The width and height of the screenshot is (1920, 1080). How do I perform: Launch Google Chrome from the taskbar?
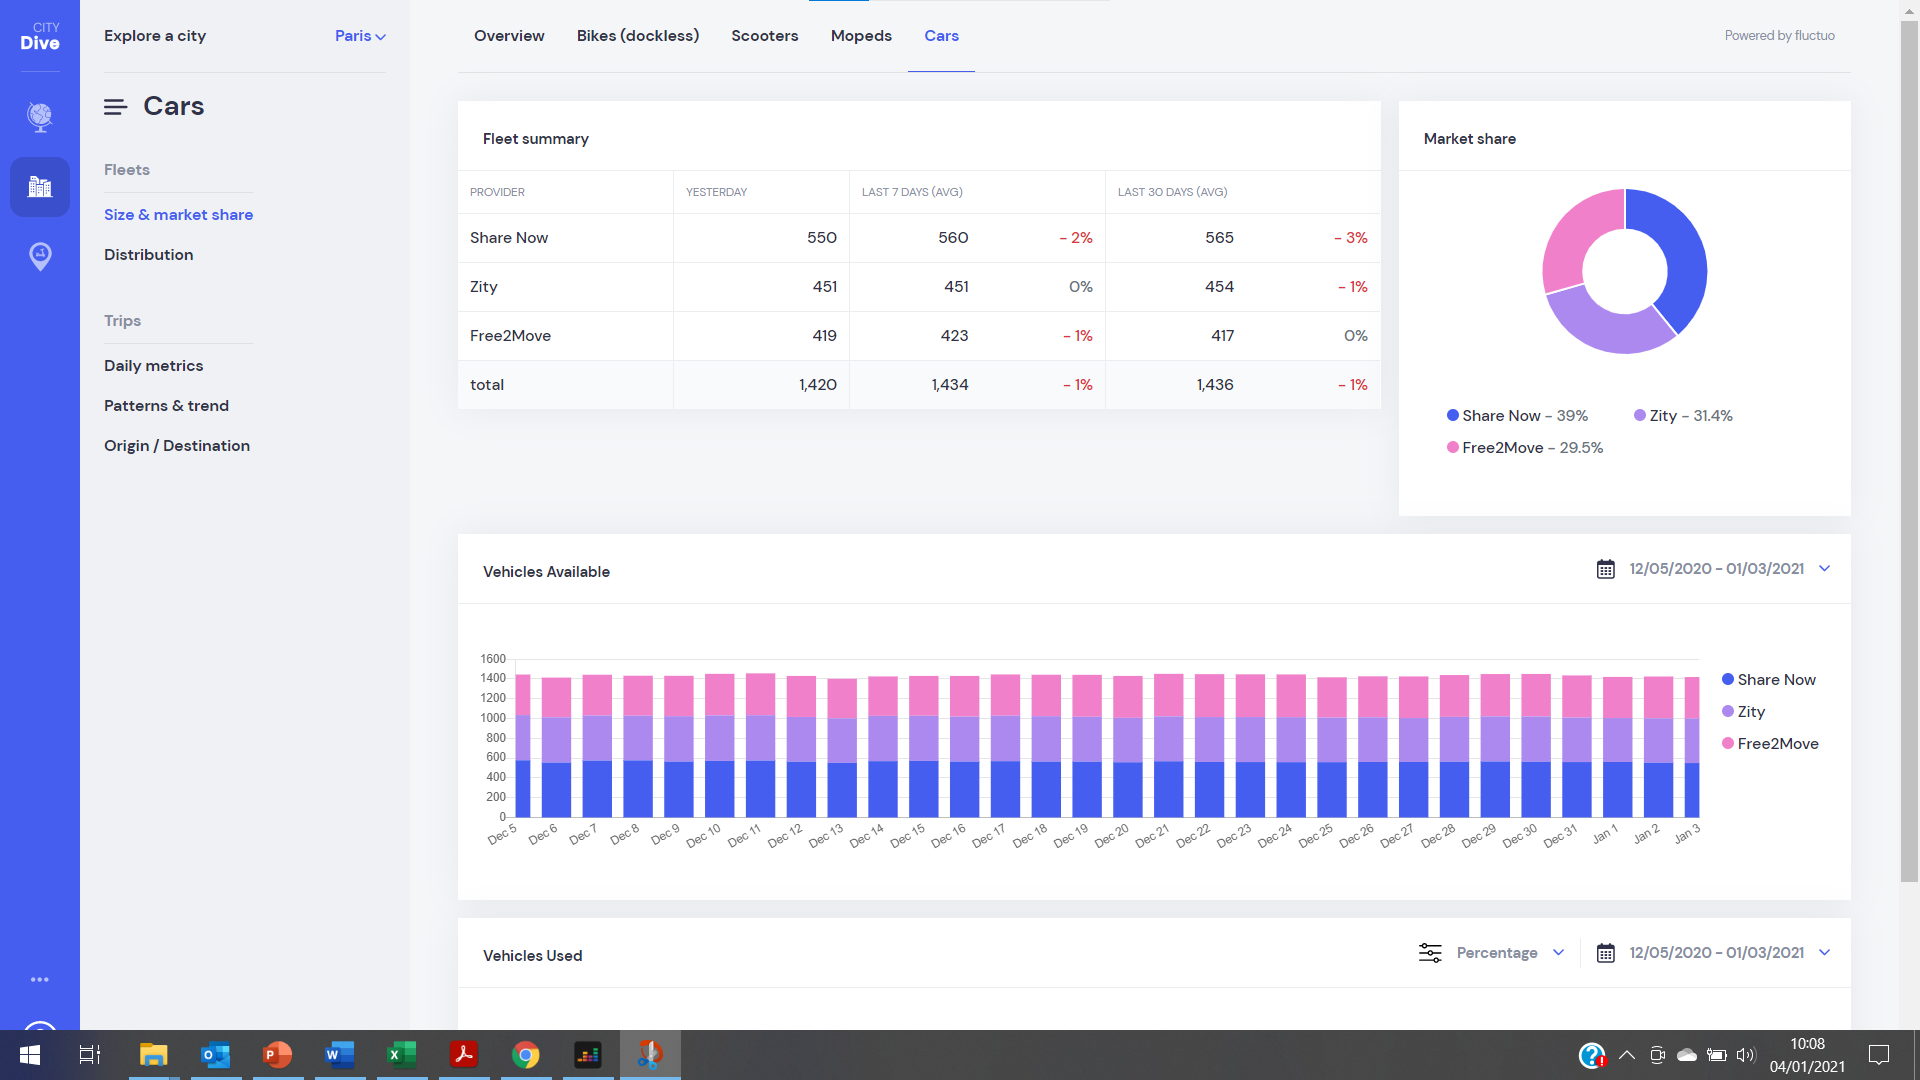coord(525,1055)
